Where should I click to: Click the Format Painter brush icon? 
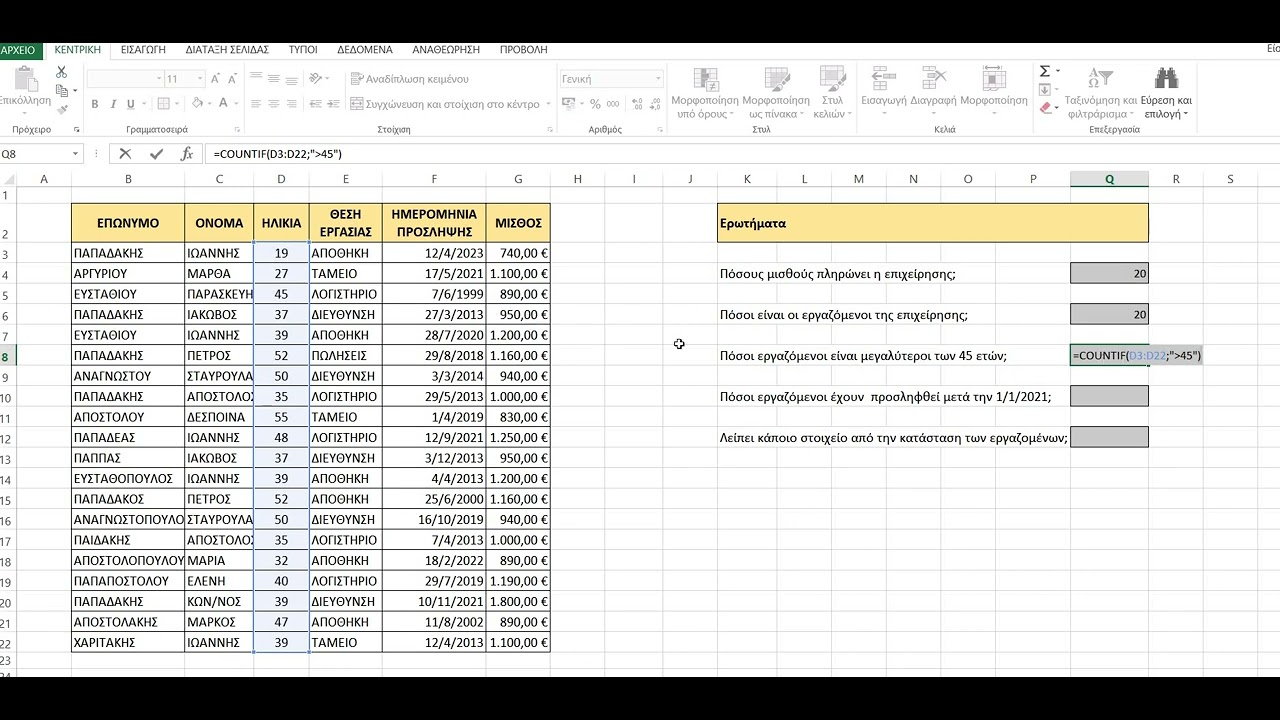tap(61, 109)
